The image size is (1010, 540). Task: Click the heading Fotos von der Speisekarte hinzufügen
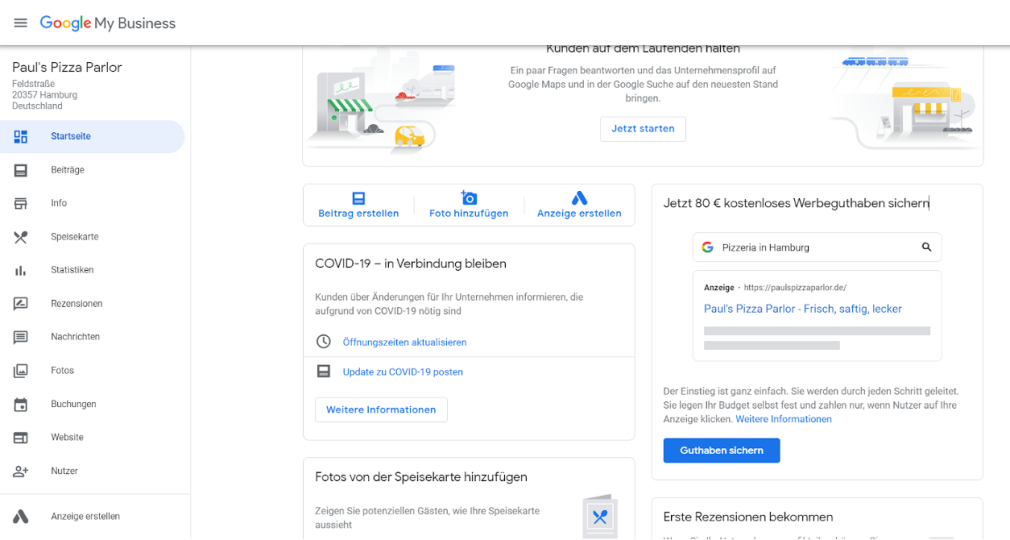pos(421,477)
